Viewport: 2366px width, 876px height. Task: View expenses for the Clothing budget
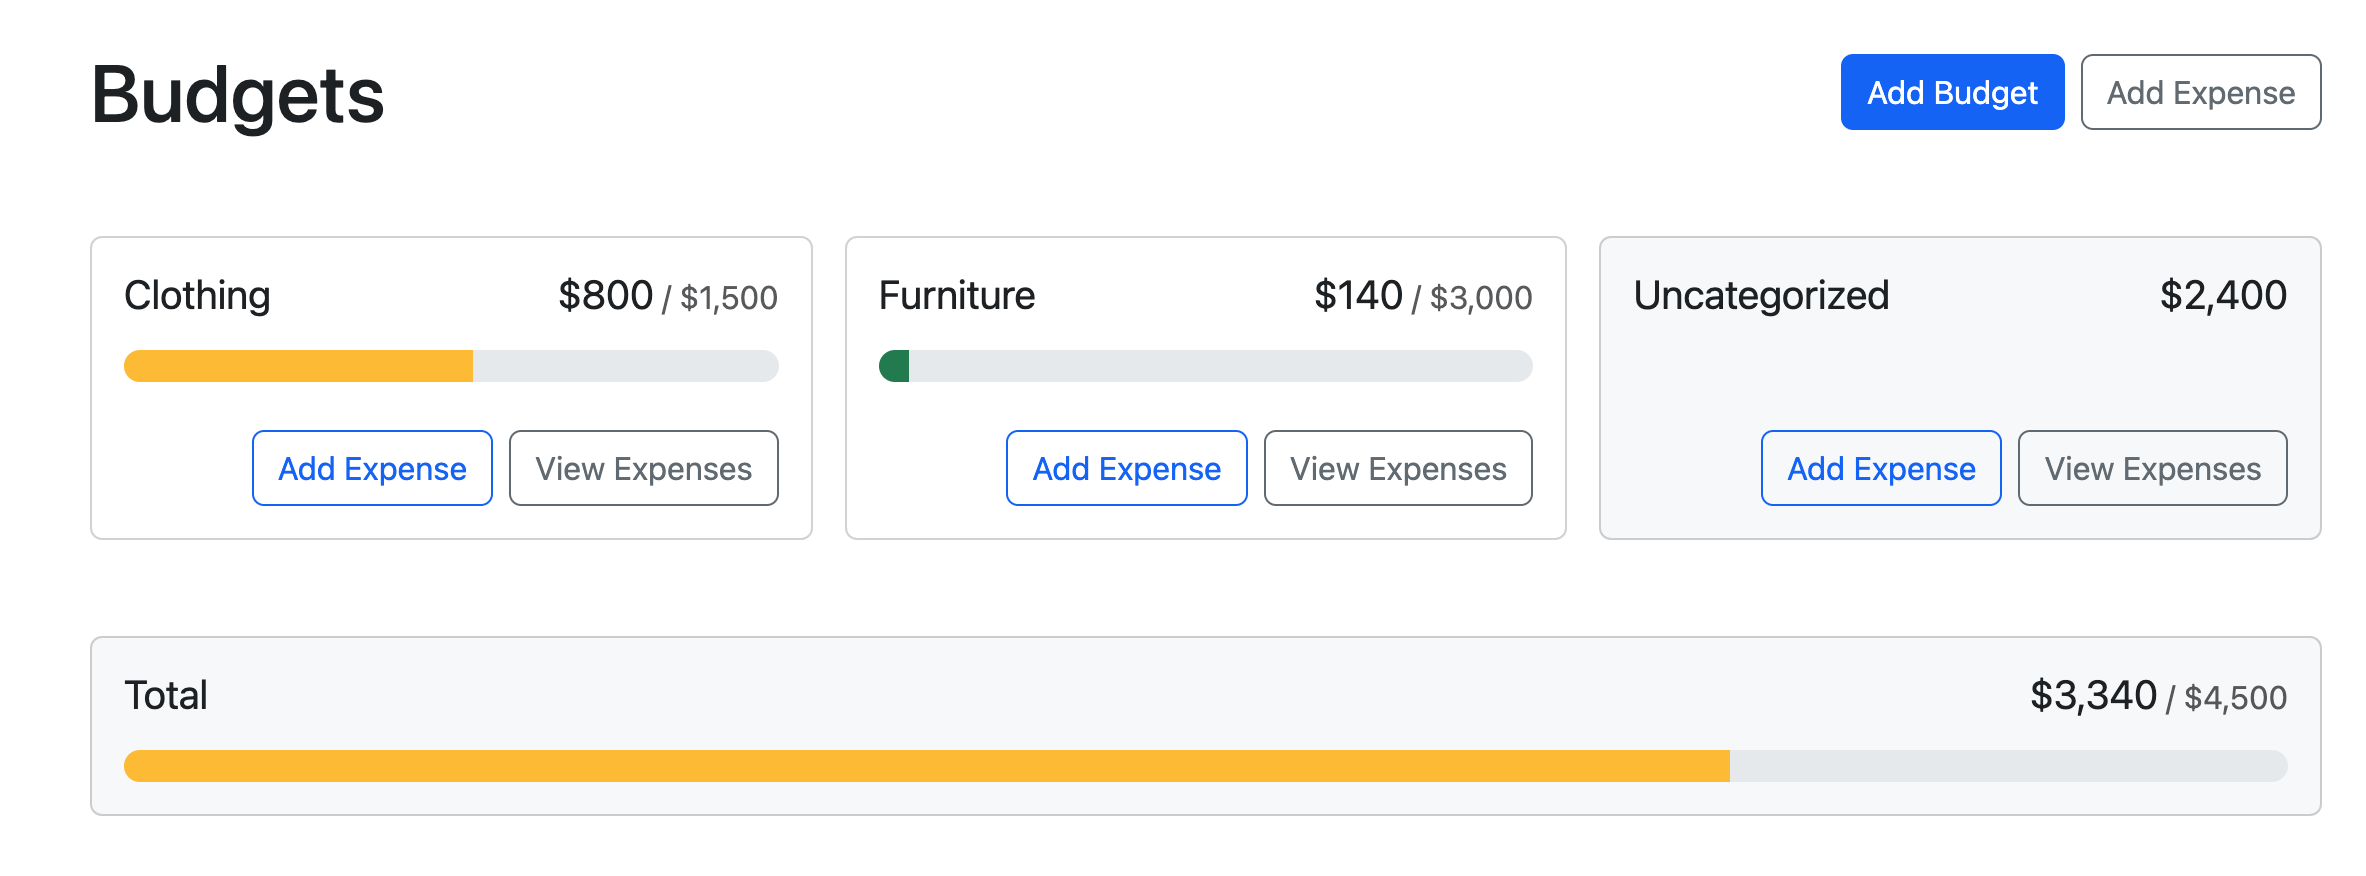643,467
